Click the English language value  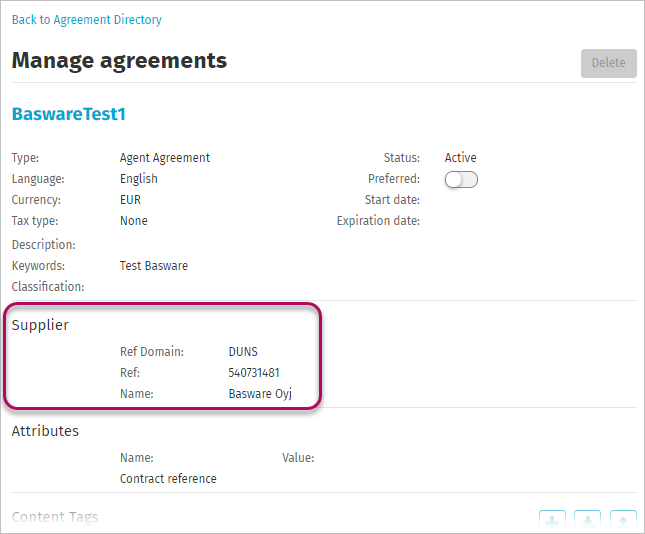coord(139,179)
